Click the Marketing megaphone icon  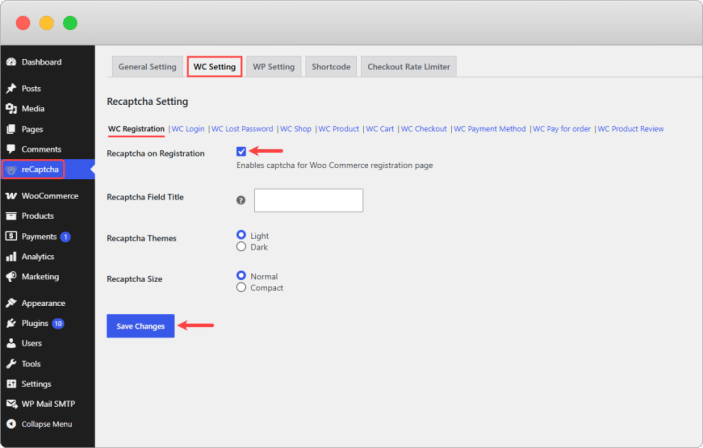(11, 277)
